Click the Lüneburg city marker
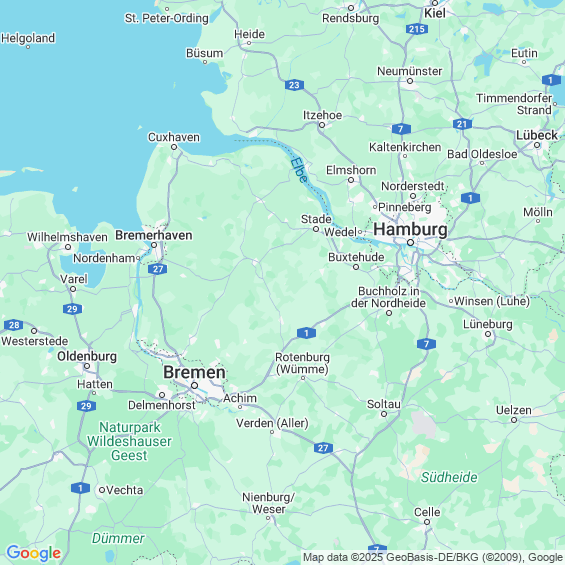The height and width of the screenshot is (565, 565). pyautogui.click(x=488, y=334)
